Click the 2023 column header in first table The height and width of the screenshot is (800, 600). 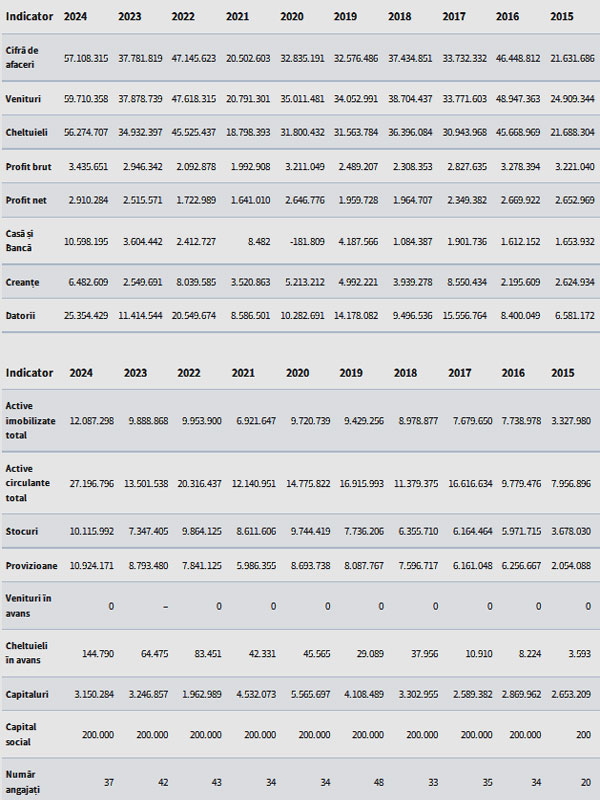pos(130,16)
